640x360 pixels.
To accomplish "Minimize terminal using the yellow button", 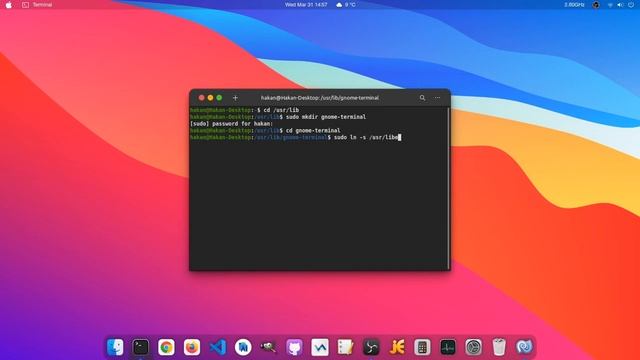I will click(210, 98).
